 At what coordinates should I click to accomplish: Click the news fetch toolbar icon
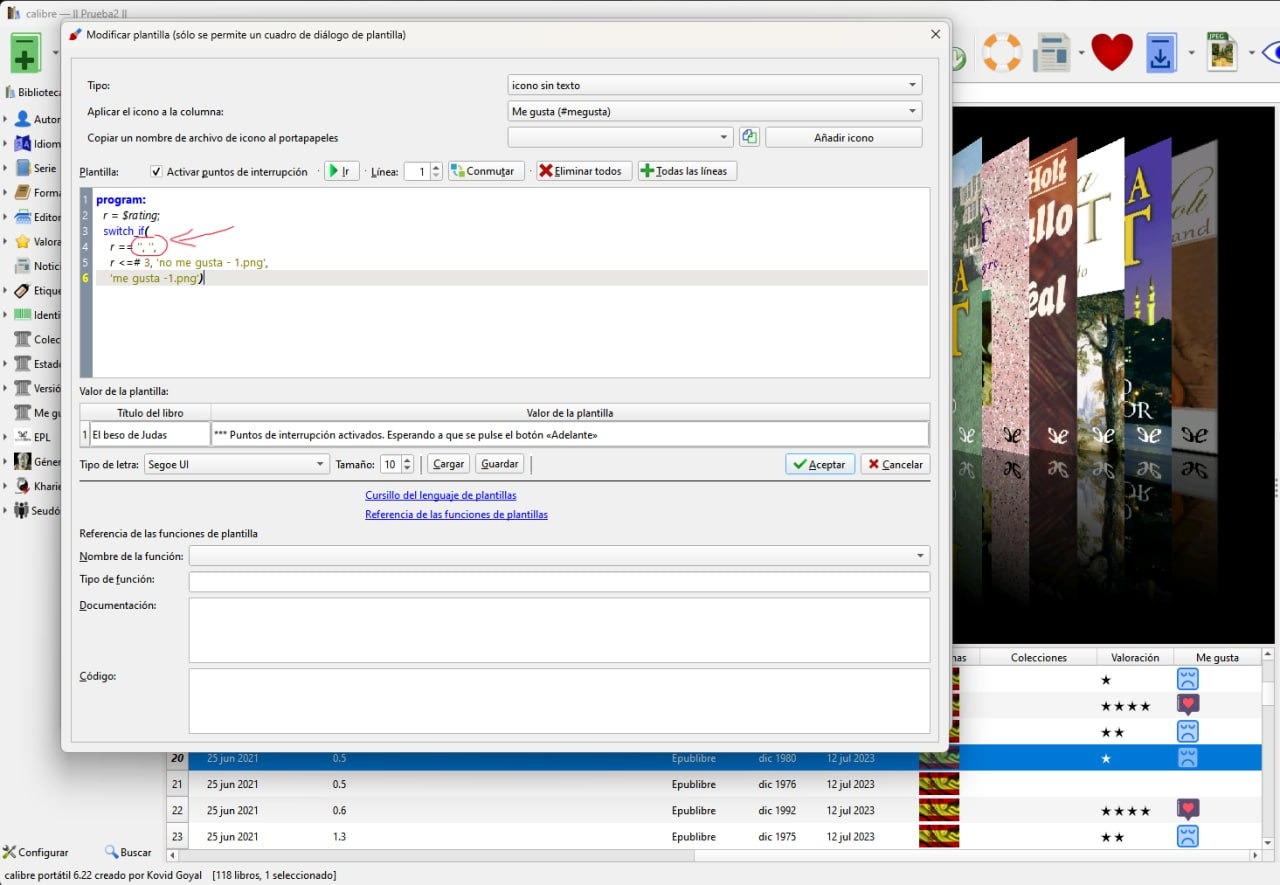[1051, 53]
